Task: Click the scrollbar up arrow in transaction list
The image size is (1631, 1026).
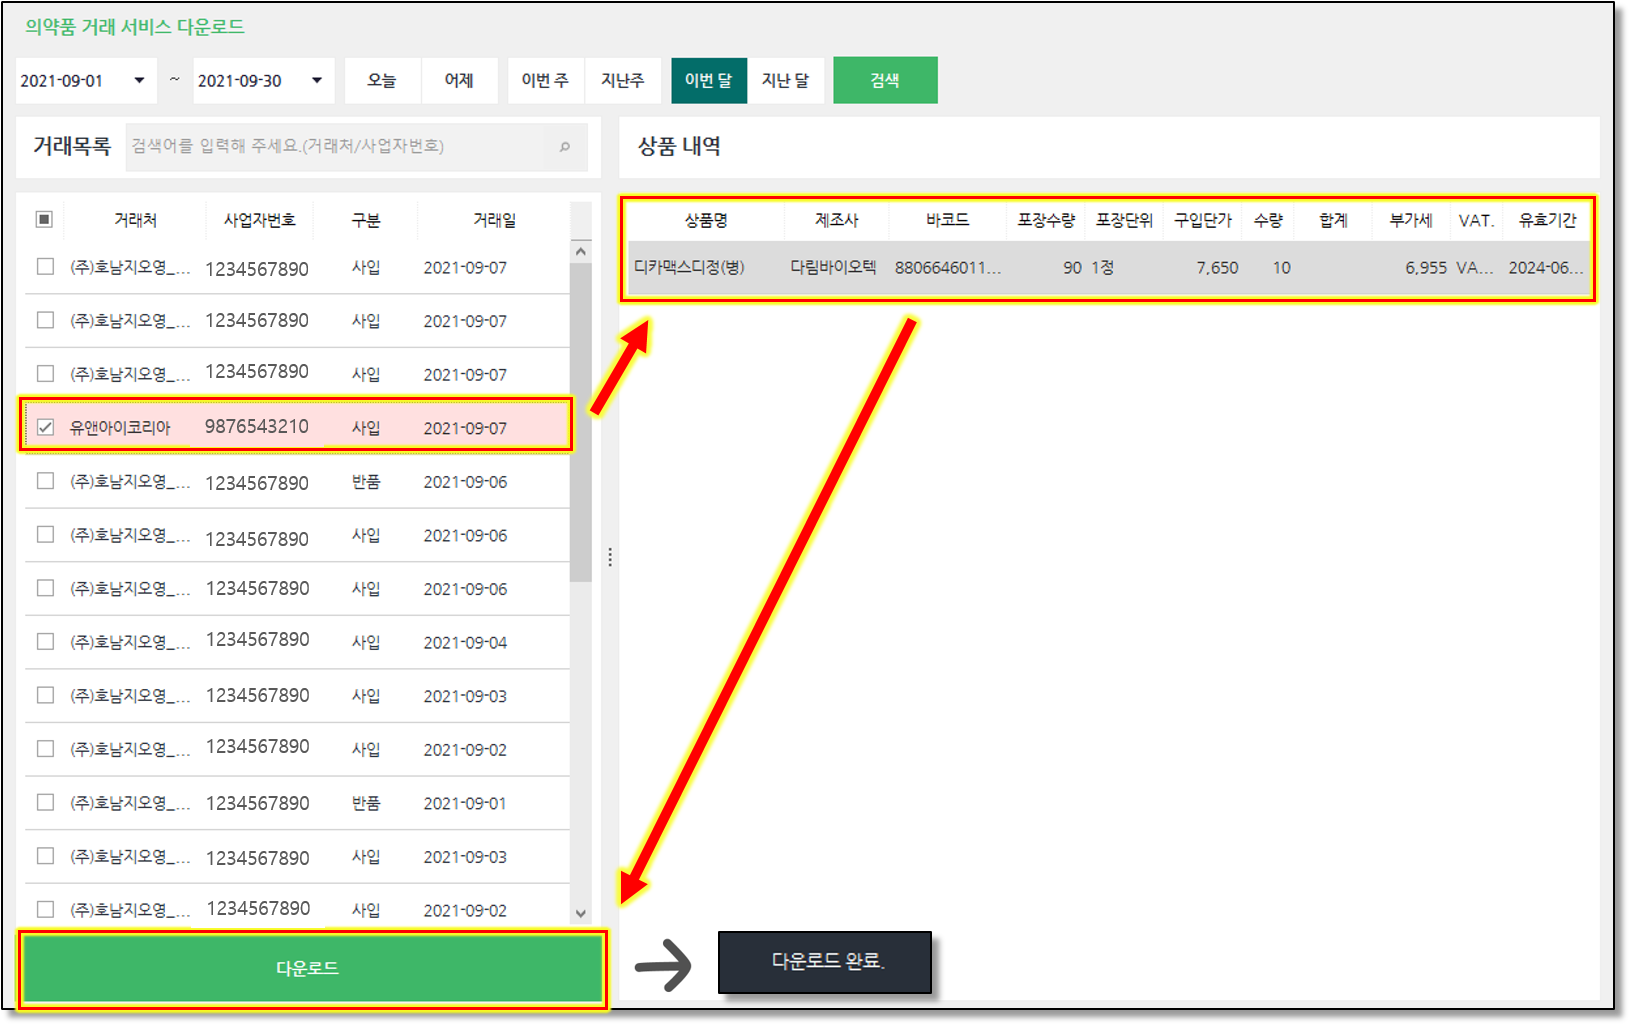Action: pyautogui.click(x=581, y=252)
